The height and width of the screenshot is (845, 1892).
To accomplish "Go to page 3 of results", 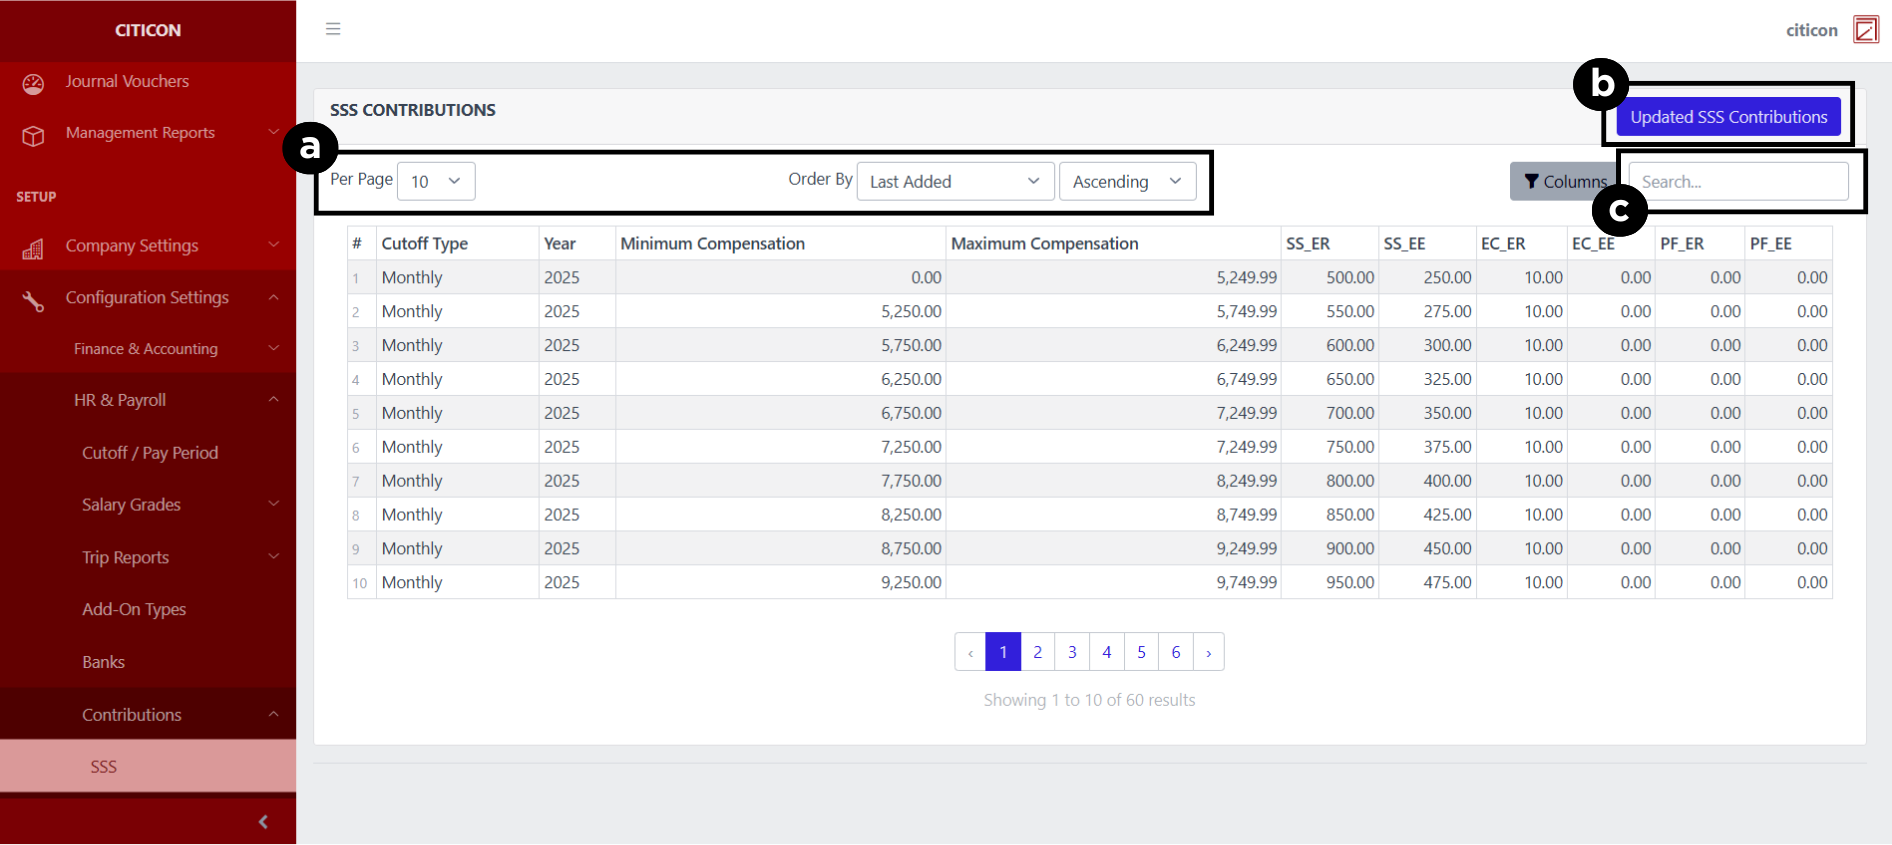I will pyautogui.click(x=1072, y=652).
